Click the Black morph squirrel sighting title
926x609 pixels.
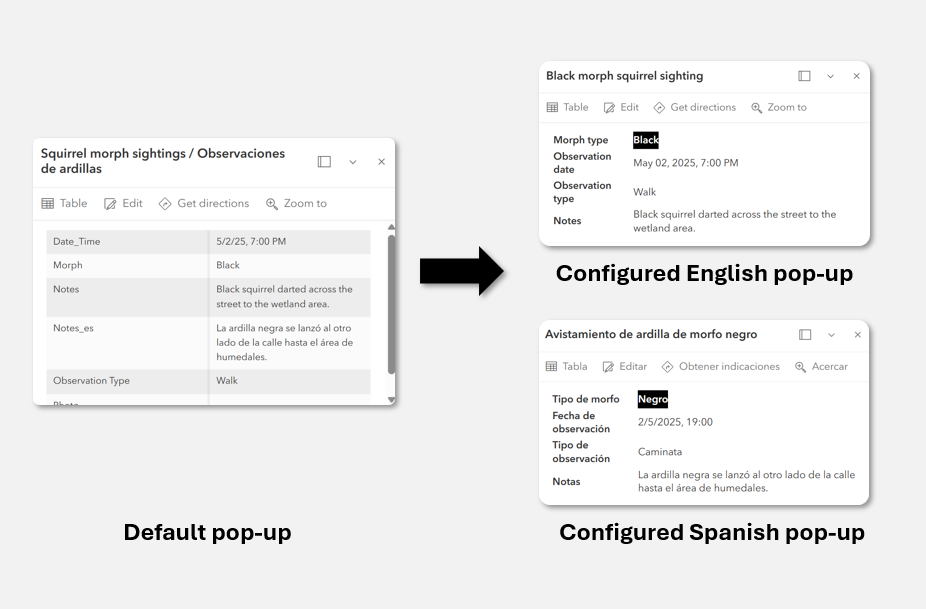point(624,76)
